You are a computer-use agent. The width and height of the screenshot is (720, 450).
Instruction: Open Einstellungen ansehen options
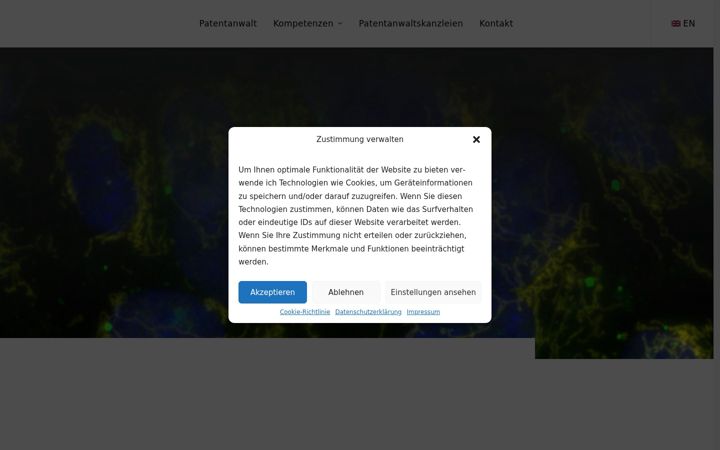pos(433,292)
